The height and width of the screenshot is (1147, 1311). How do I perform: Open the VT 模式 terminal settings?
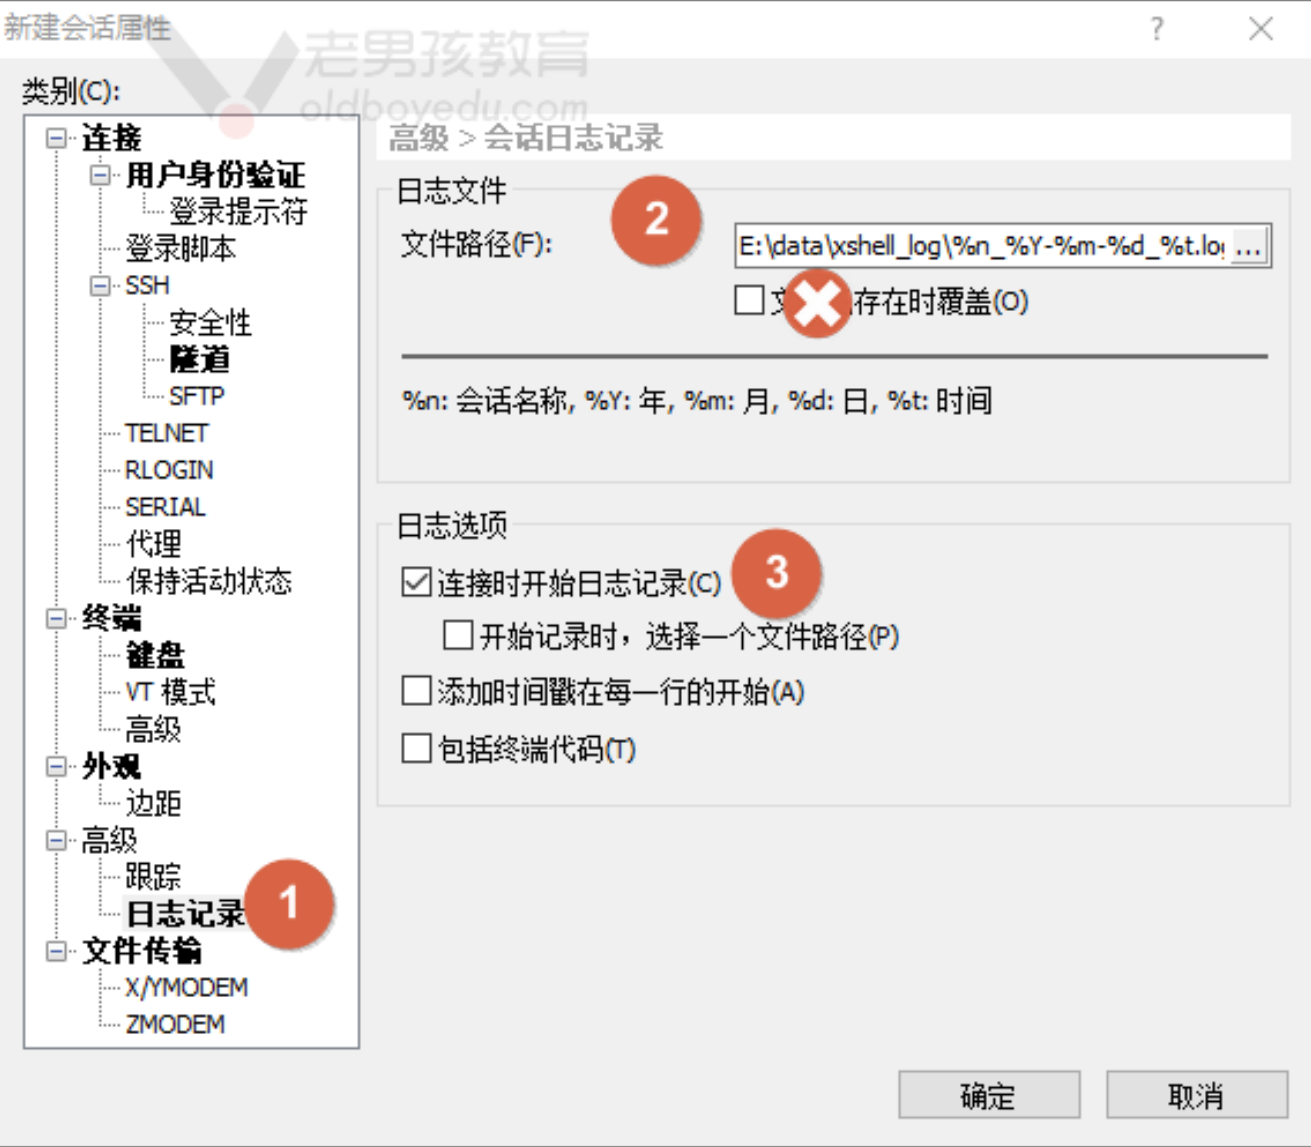click(170, 692)
